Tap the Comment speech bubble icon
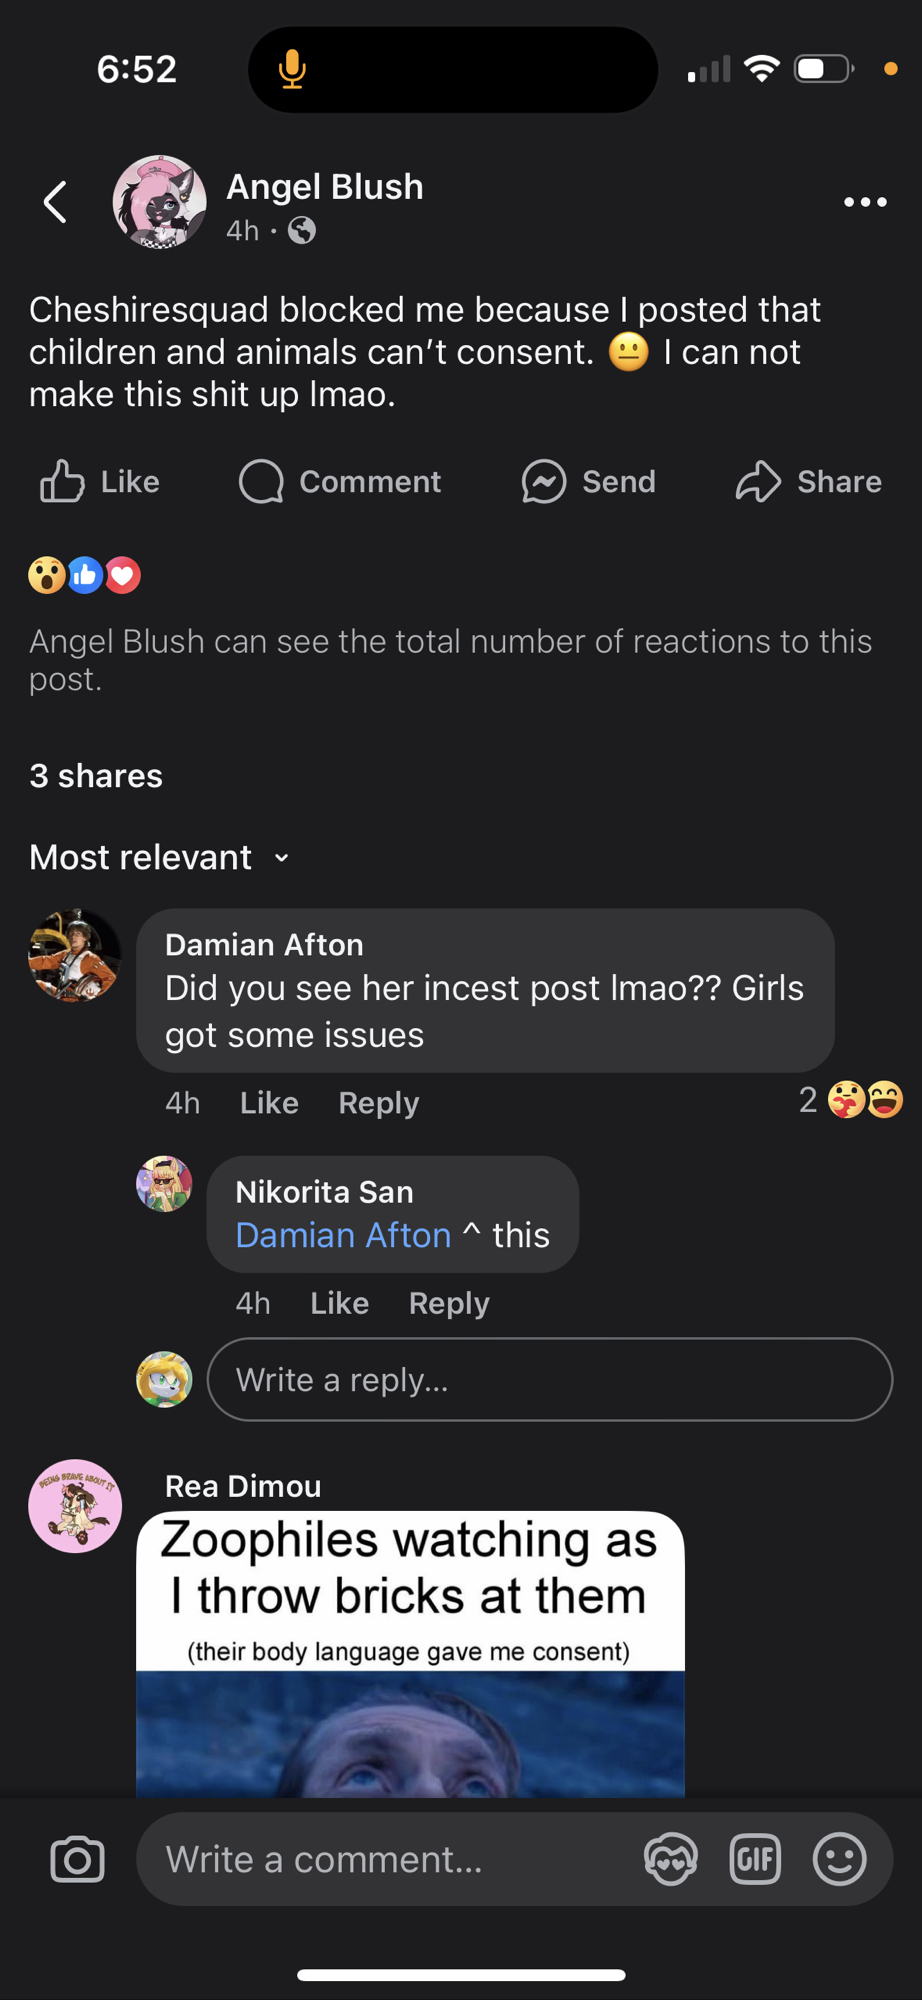Screen dimensions: 922x2000 click(x=261, y=482)
